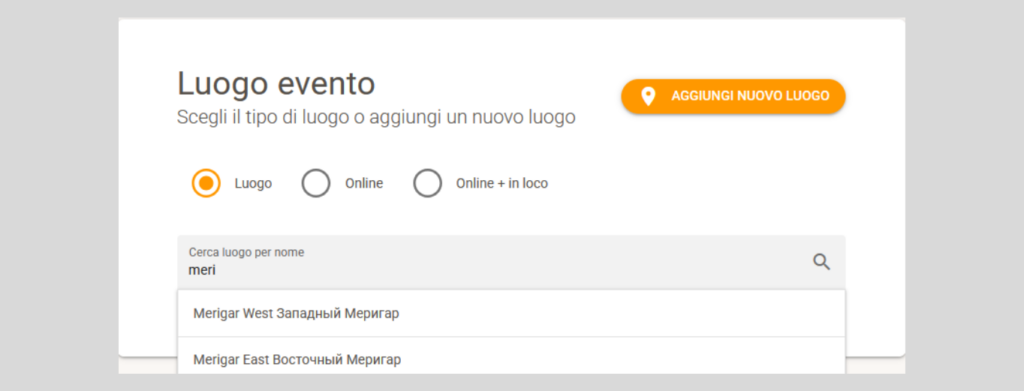The height and width of the screenshot is (391, 1024).
Task: Click the map pin icon on orange button
Action: 648,97
